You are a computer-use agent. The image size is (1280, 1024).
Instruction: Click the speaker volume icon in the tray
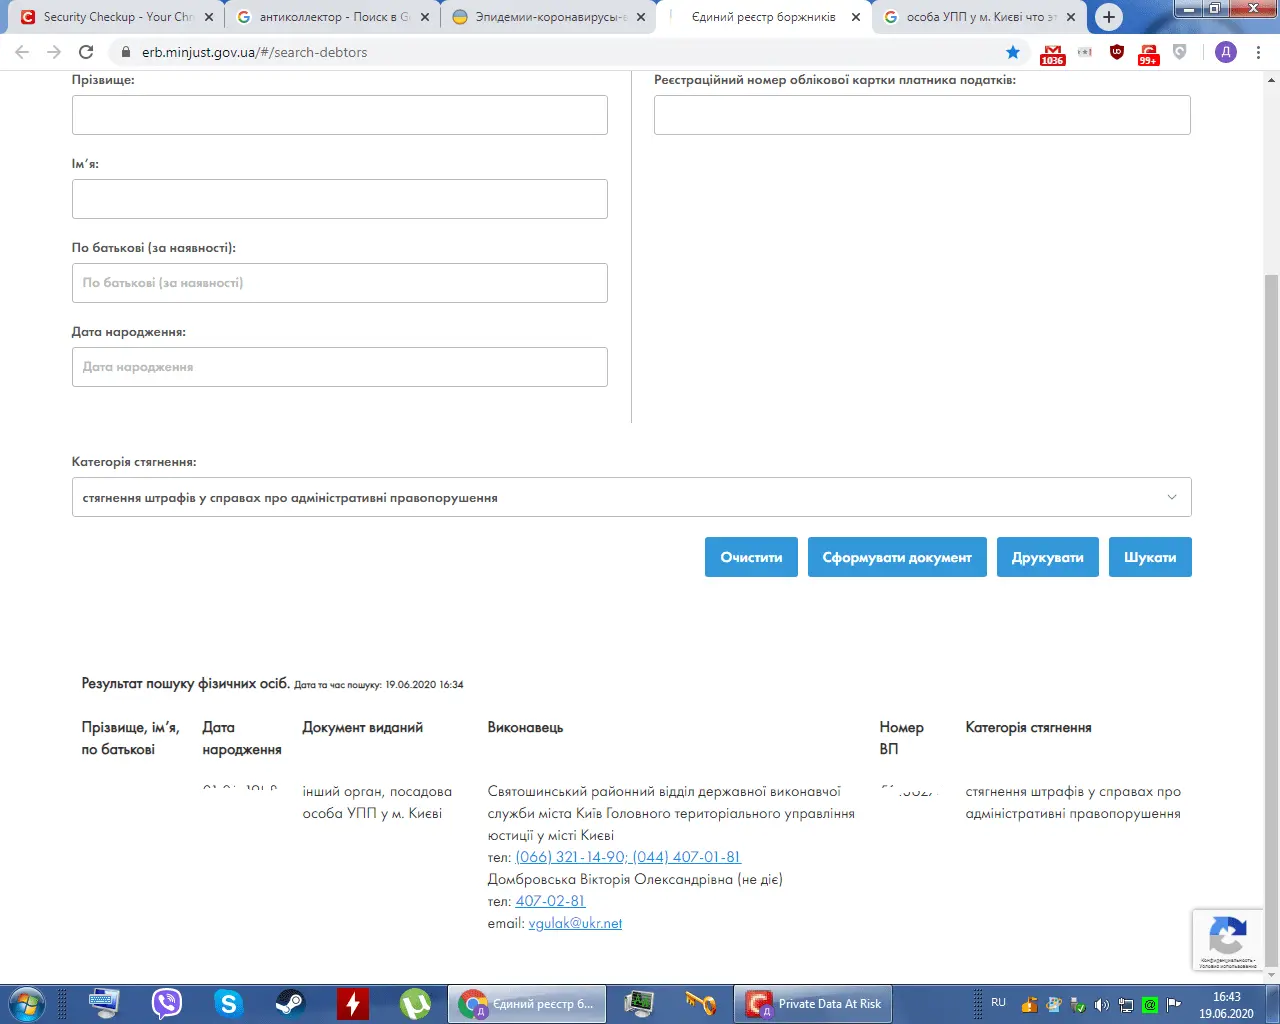(1102, 1003)
